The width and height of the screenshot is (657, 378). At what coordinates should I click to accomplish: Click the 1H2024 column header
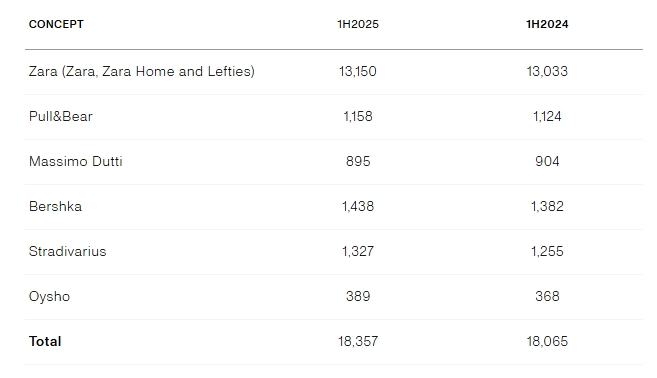click(x=547, y=24)
